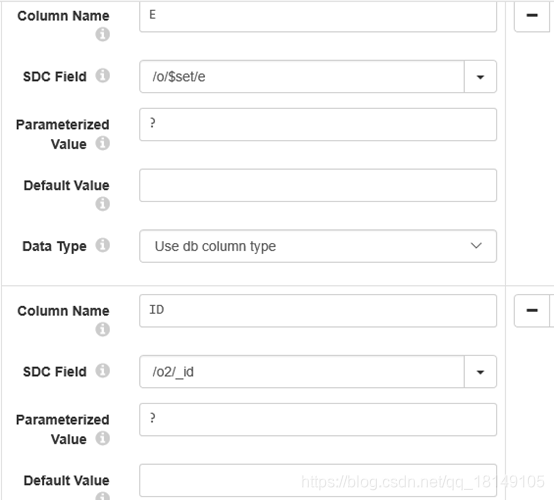Expand the Data Type select box
This screenshot has width=554, height=500.
coord(318,246)
